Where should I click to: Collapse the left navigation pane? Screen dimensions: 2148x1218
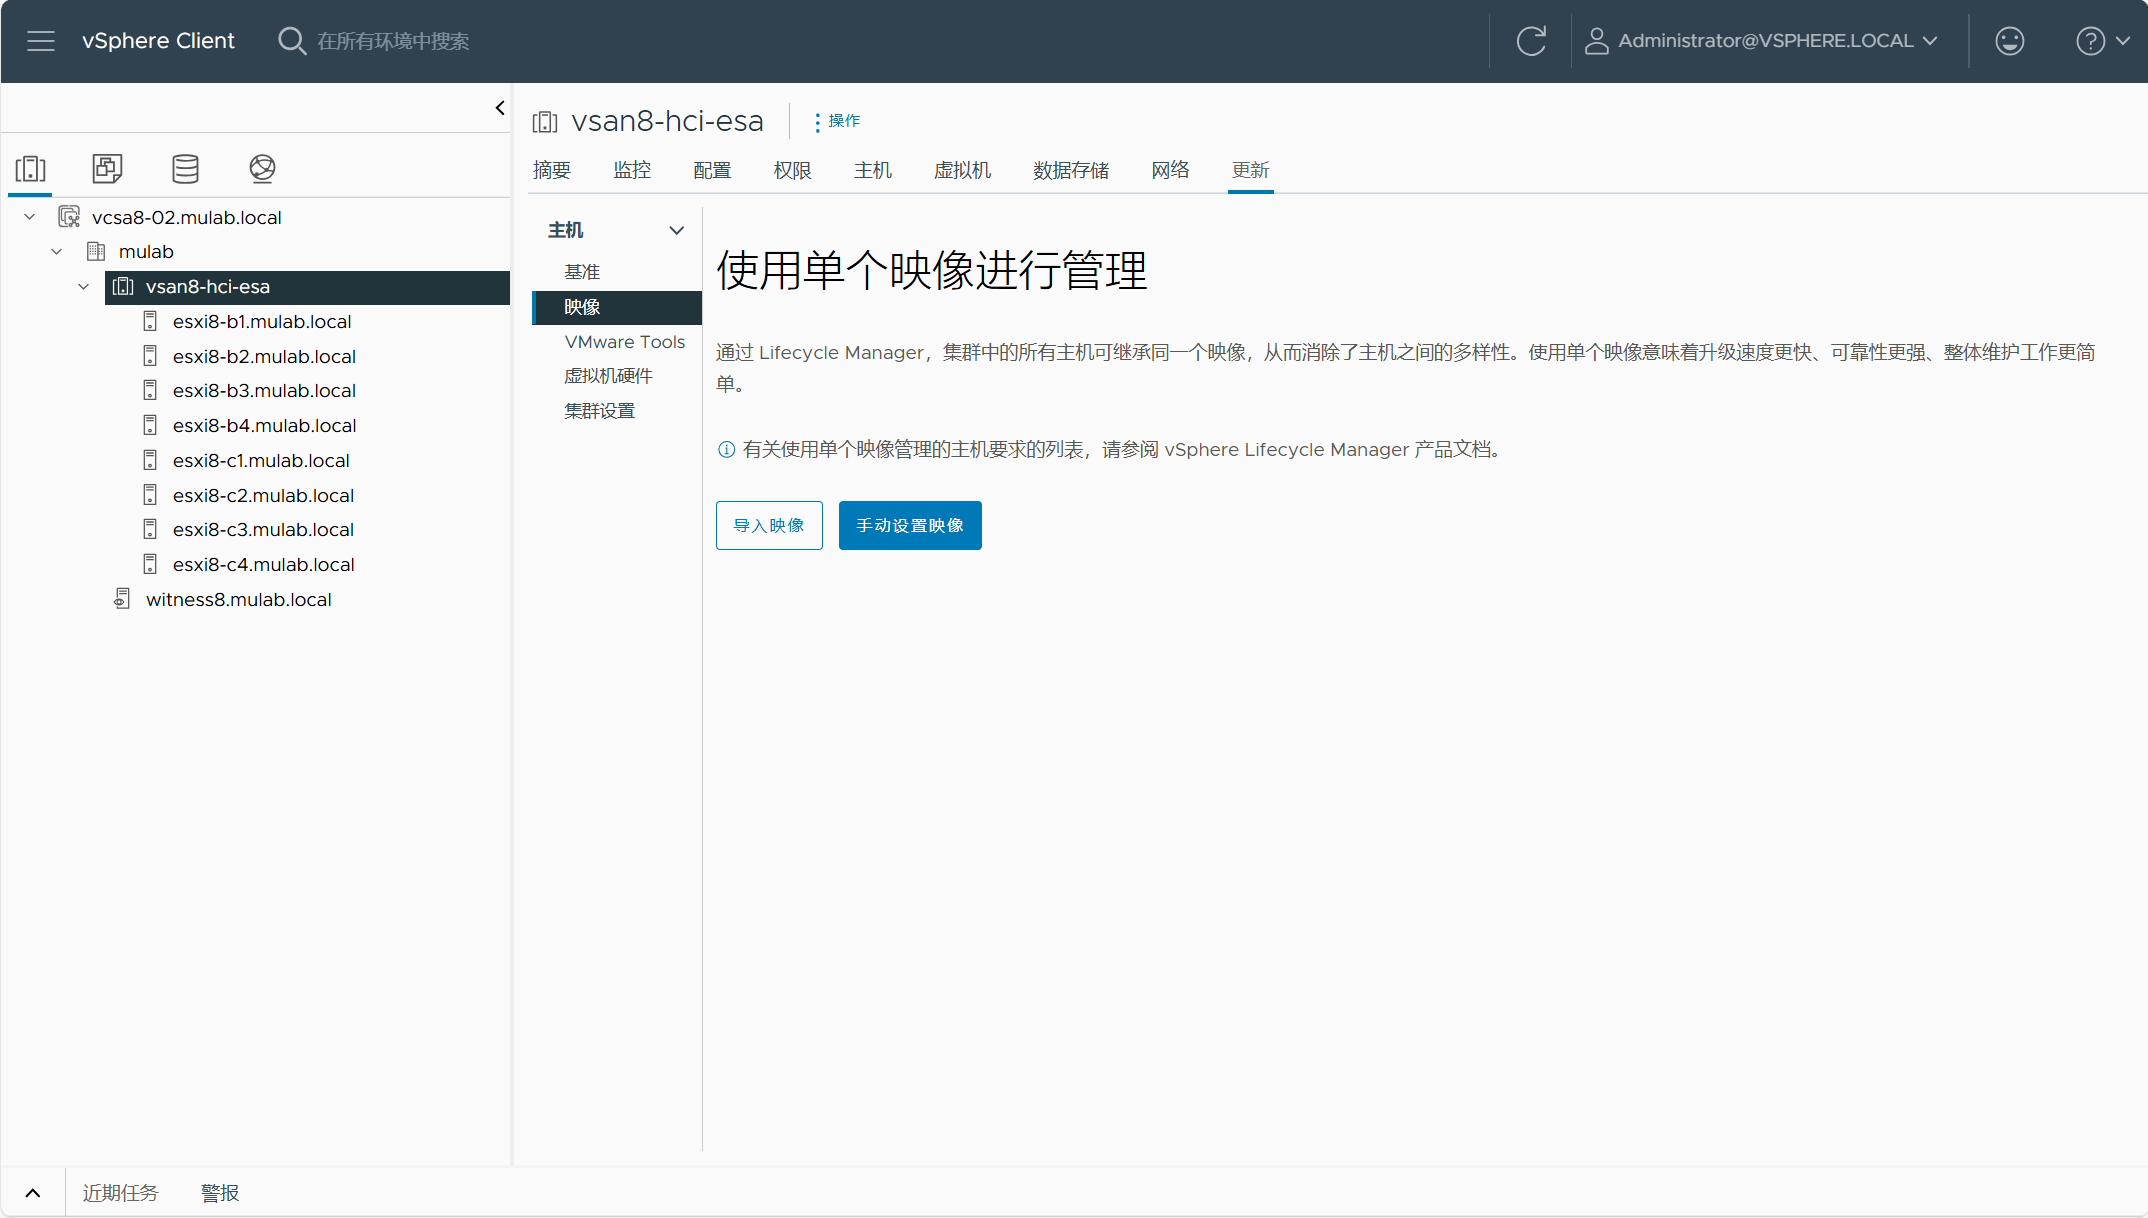point(499,108)
